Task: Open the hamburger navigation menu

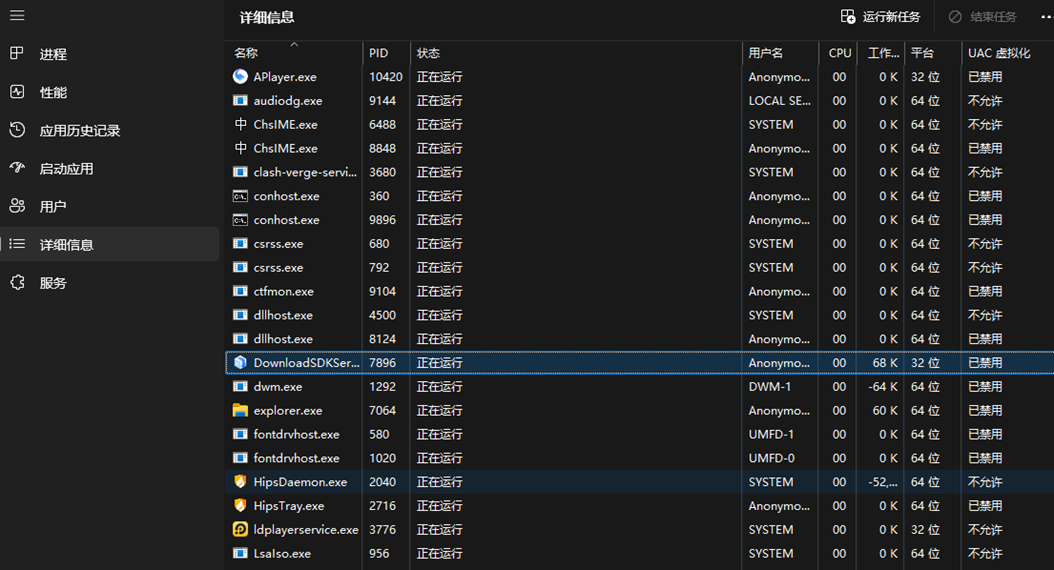Action: point(17,16)
